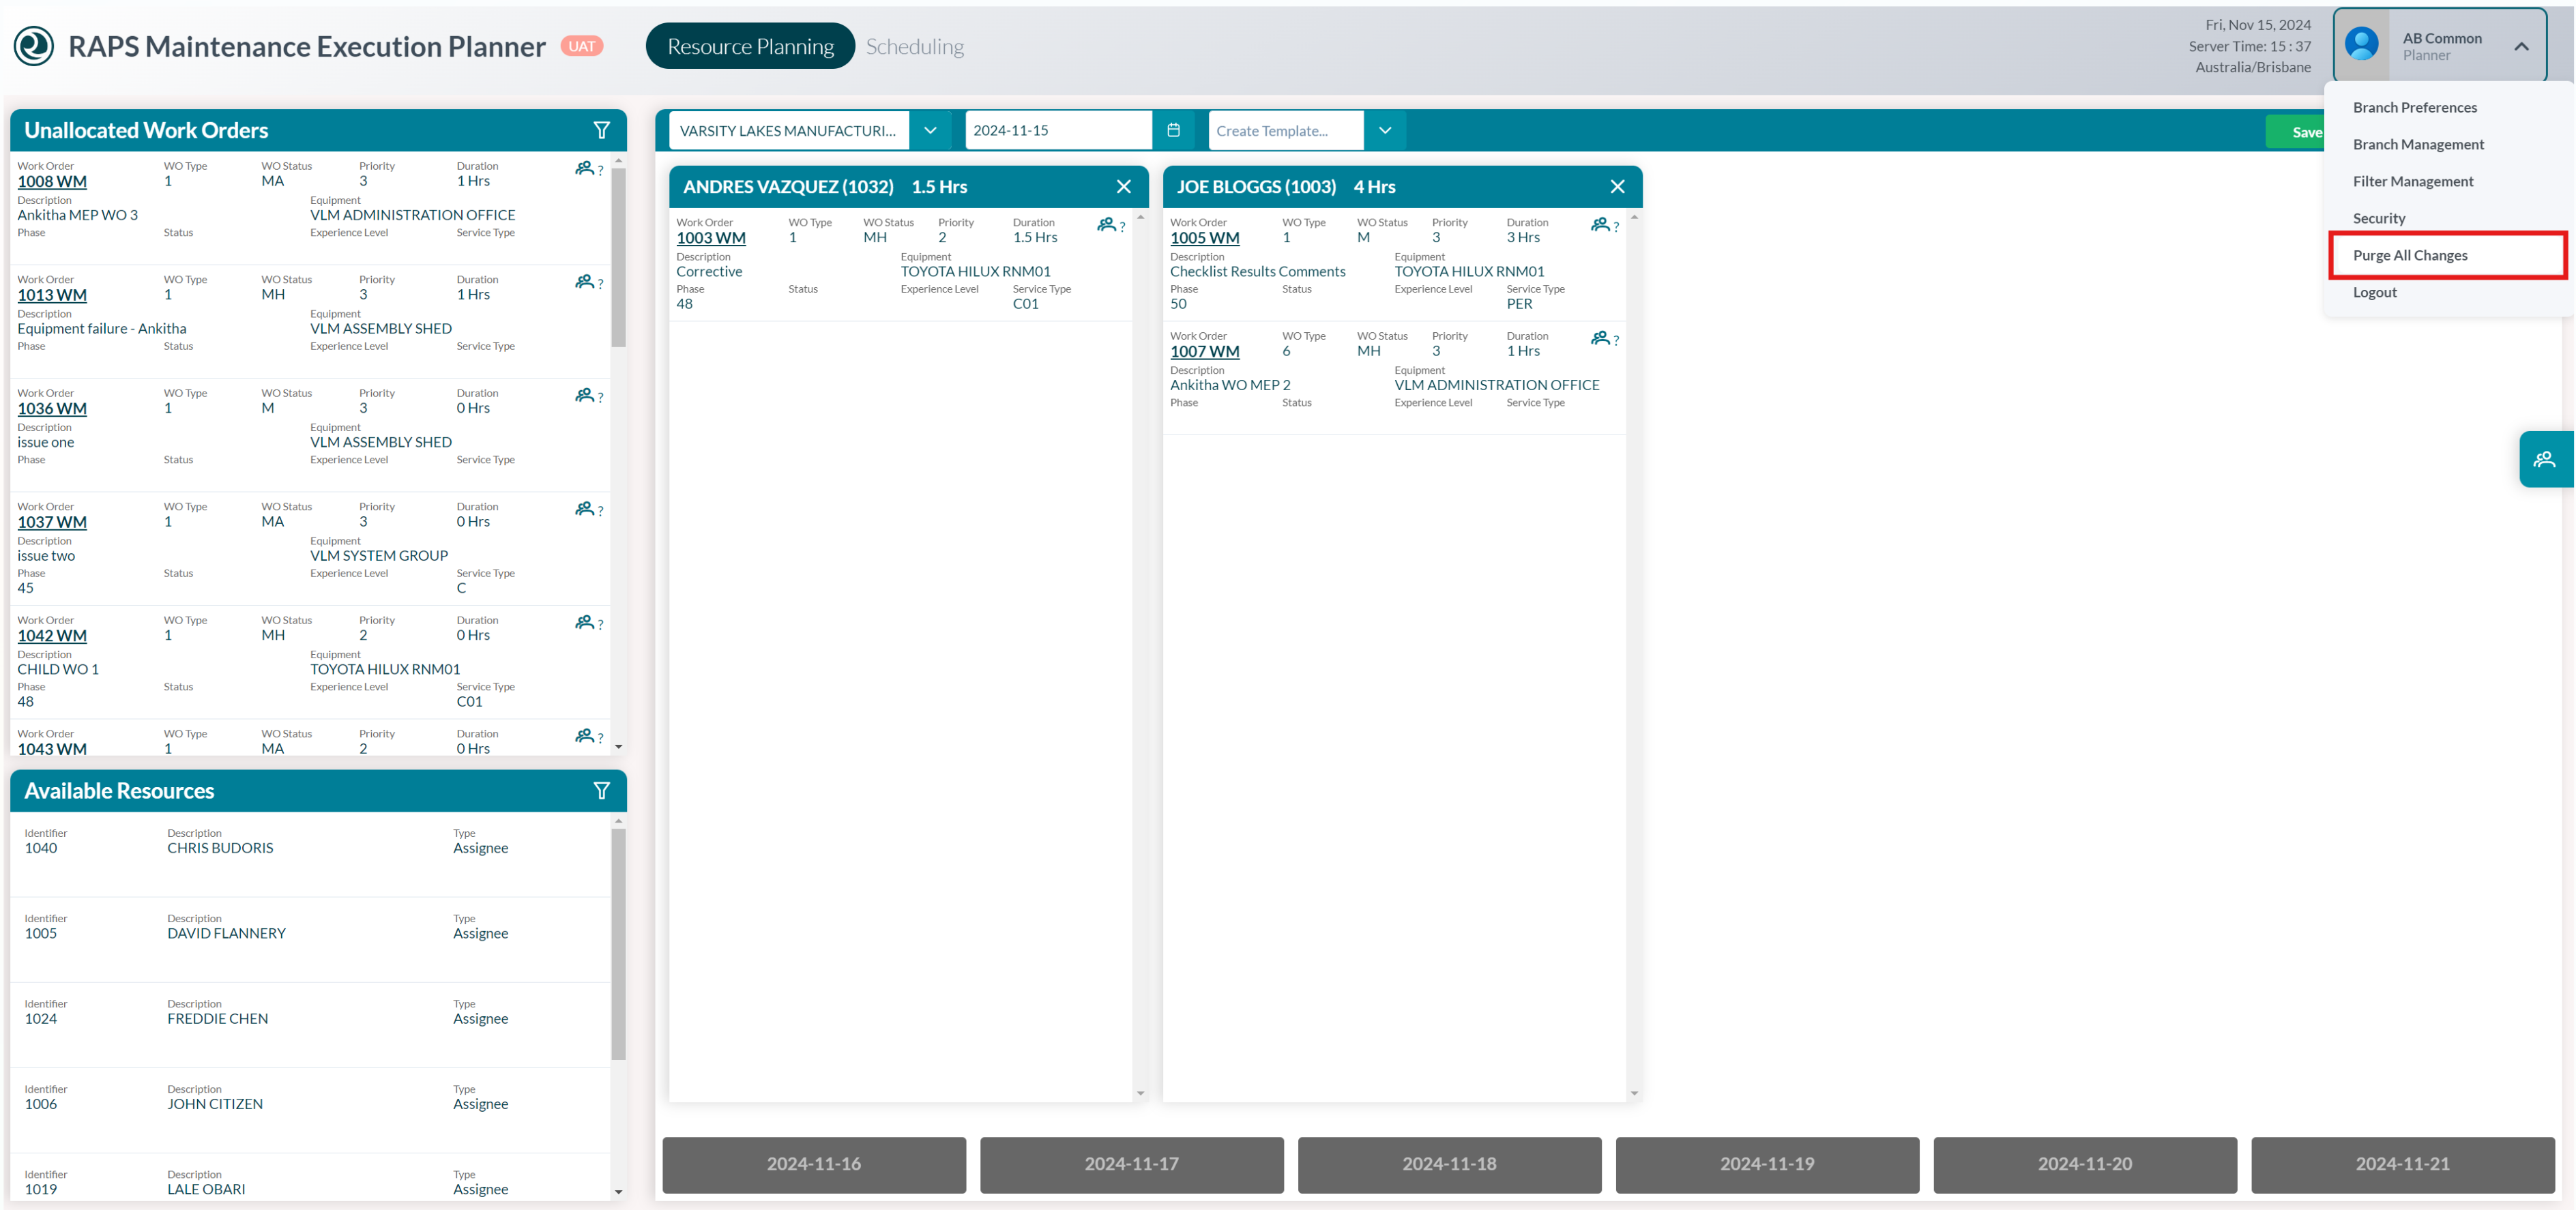The width and height of the screenshot is (2576, 1210).
Task: Close the JOE BLOGGS resource card
Action: click(1618, 187)
